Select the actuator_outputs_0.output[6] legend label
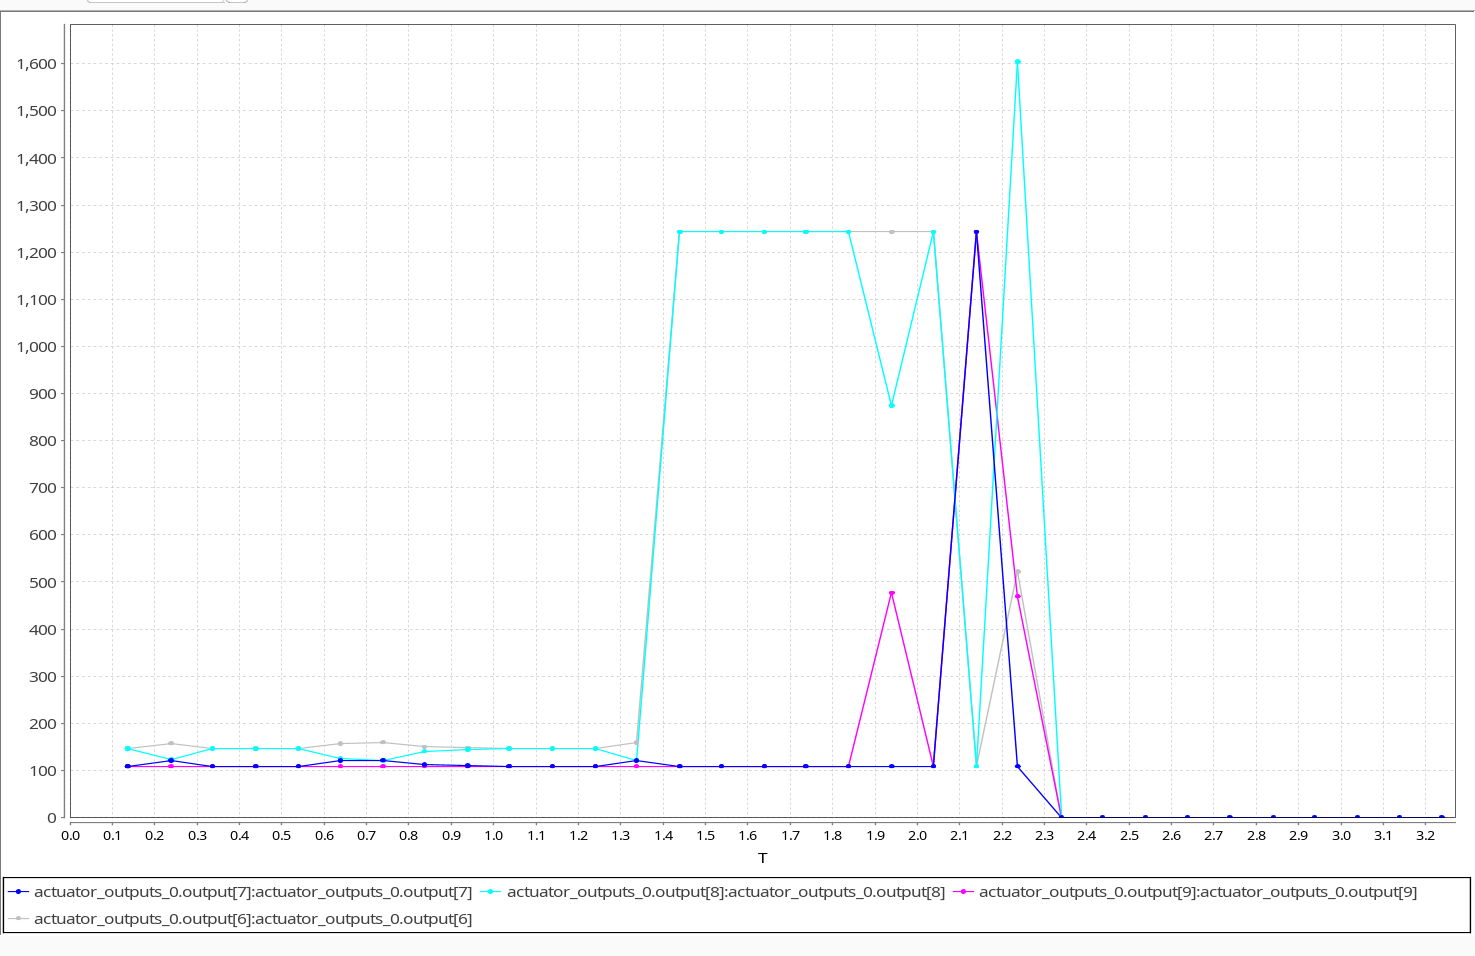1475x956 pixels. [253, 919]
